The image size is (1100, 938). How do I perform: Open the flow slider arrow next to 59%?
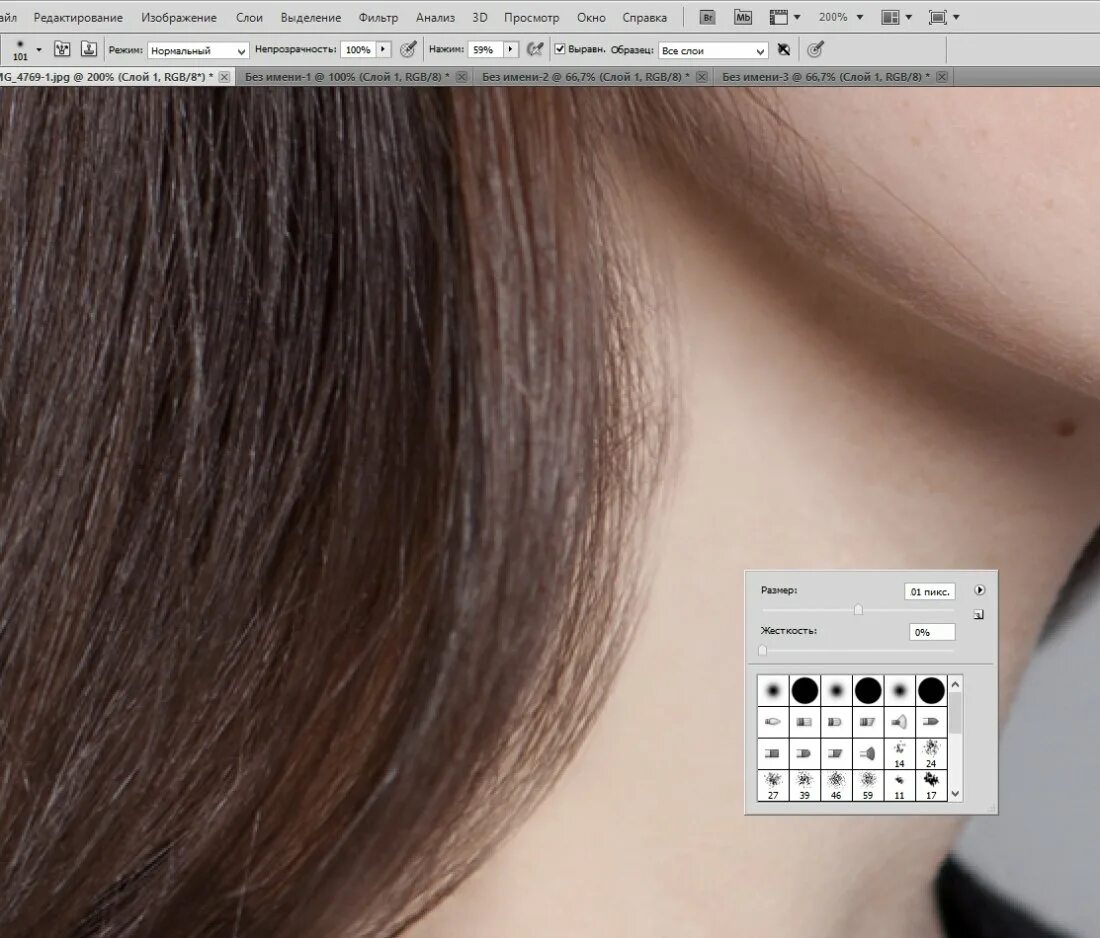point(511,50)
